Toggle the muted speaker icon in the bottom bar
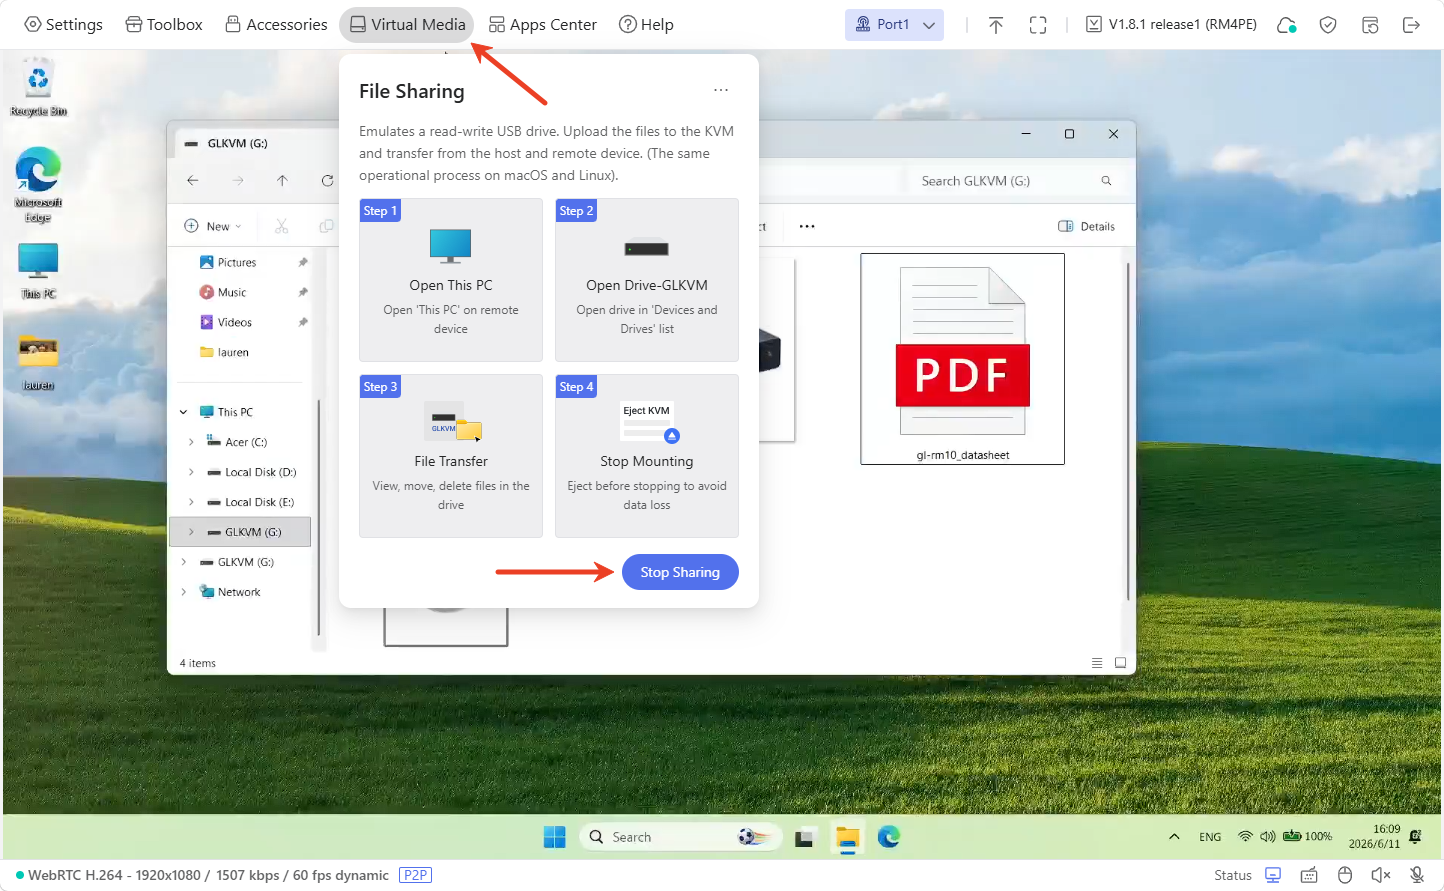 [x=1381, y=875]
